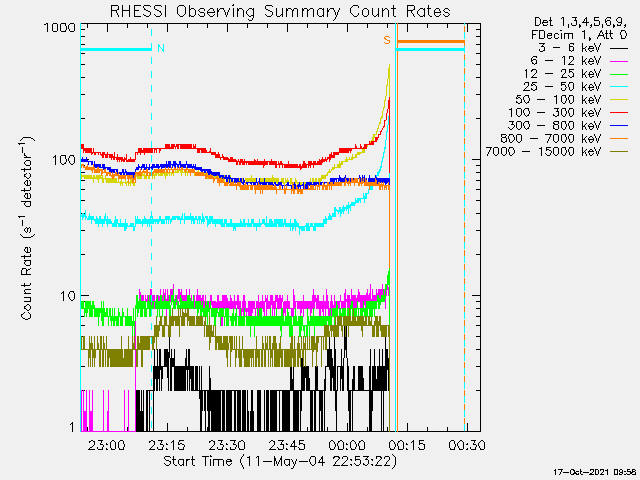640x480 pixels.
Task: Click the 'FDecim 1, Att 0' label
Action: [579, 35]
